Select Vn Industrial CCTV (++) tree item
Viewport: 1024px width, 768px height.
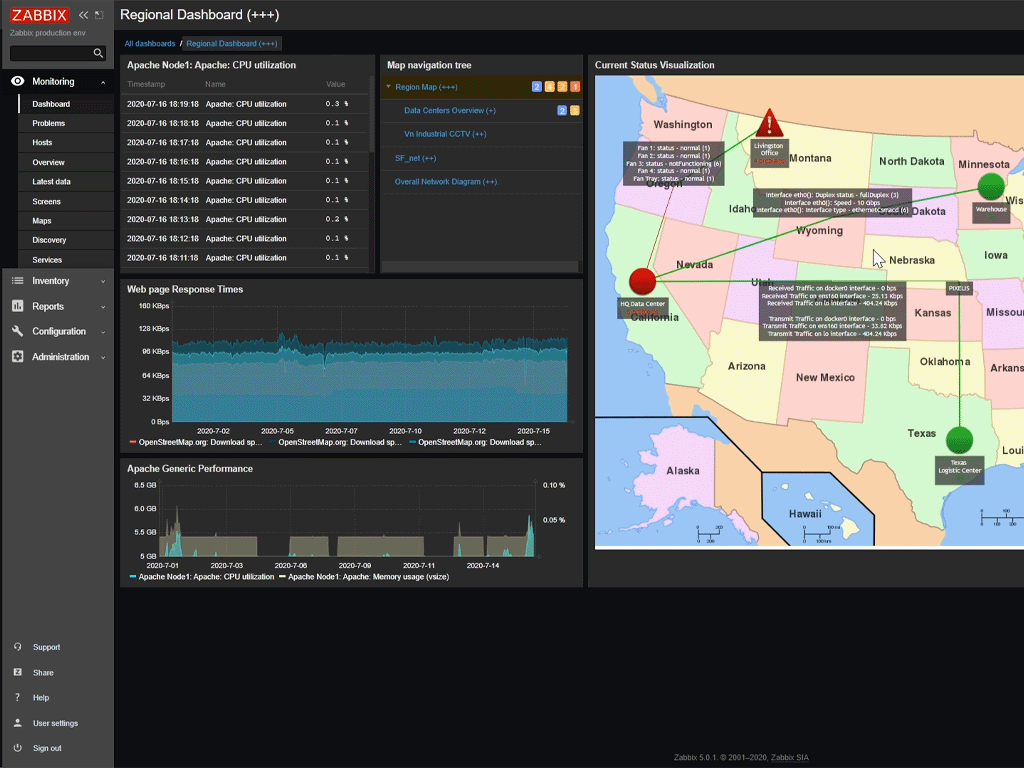click(445, 134)
